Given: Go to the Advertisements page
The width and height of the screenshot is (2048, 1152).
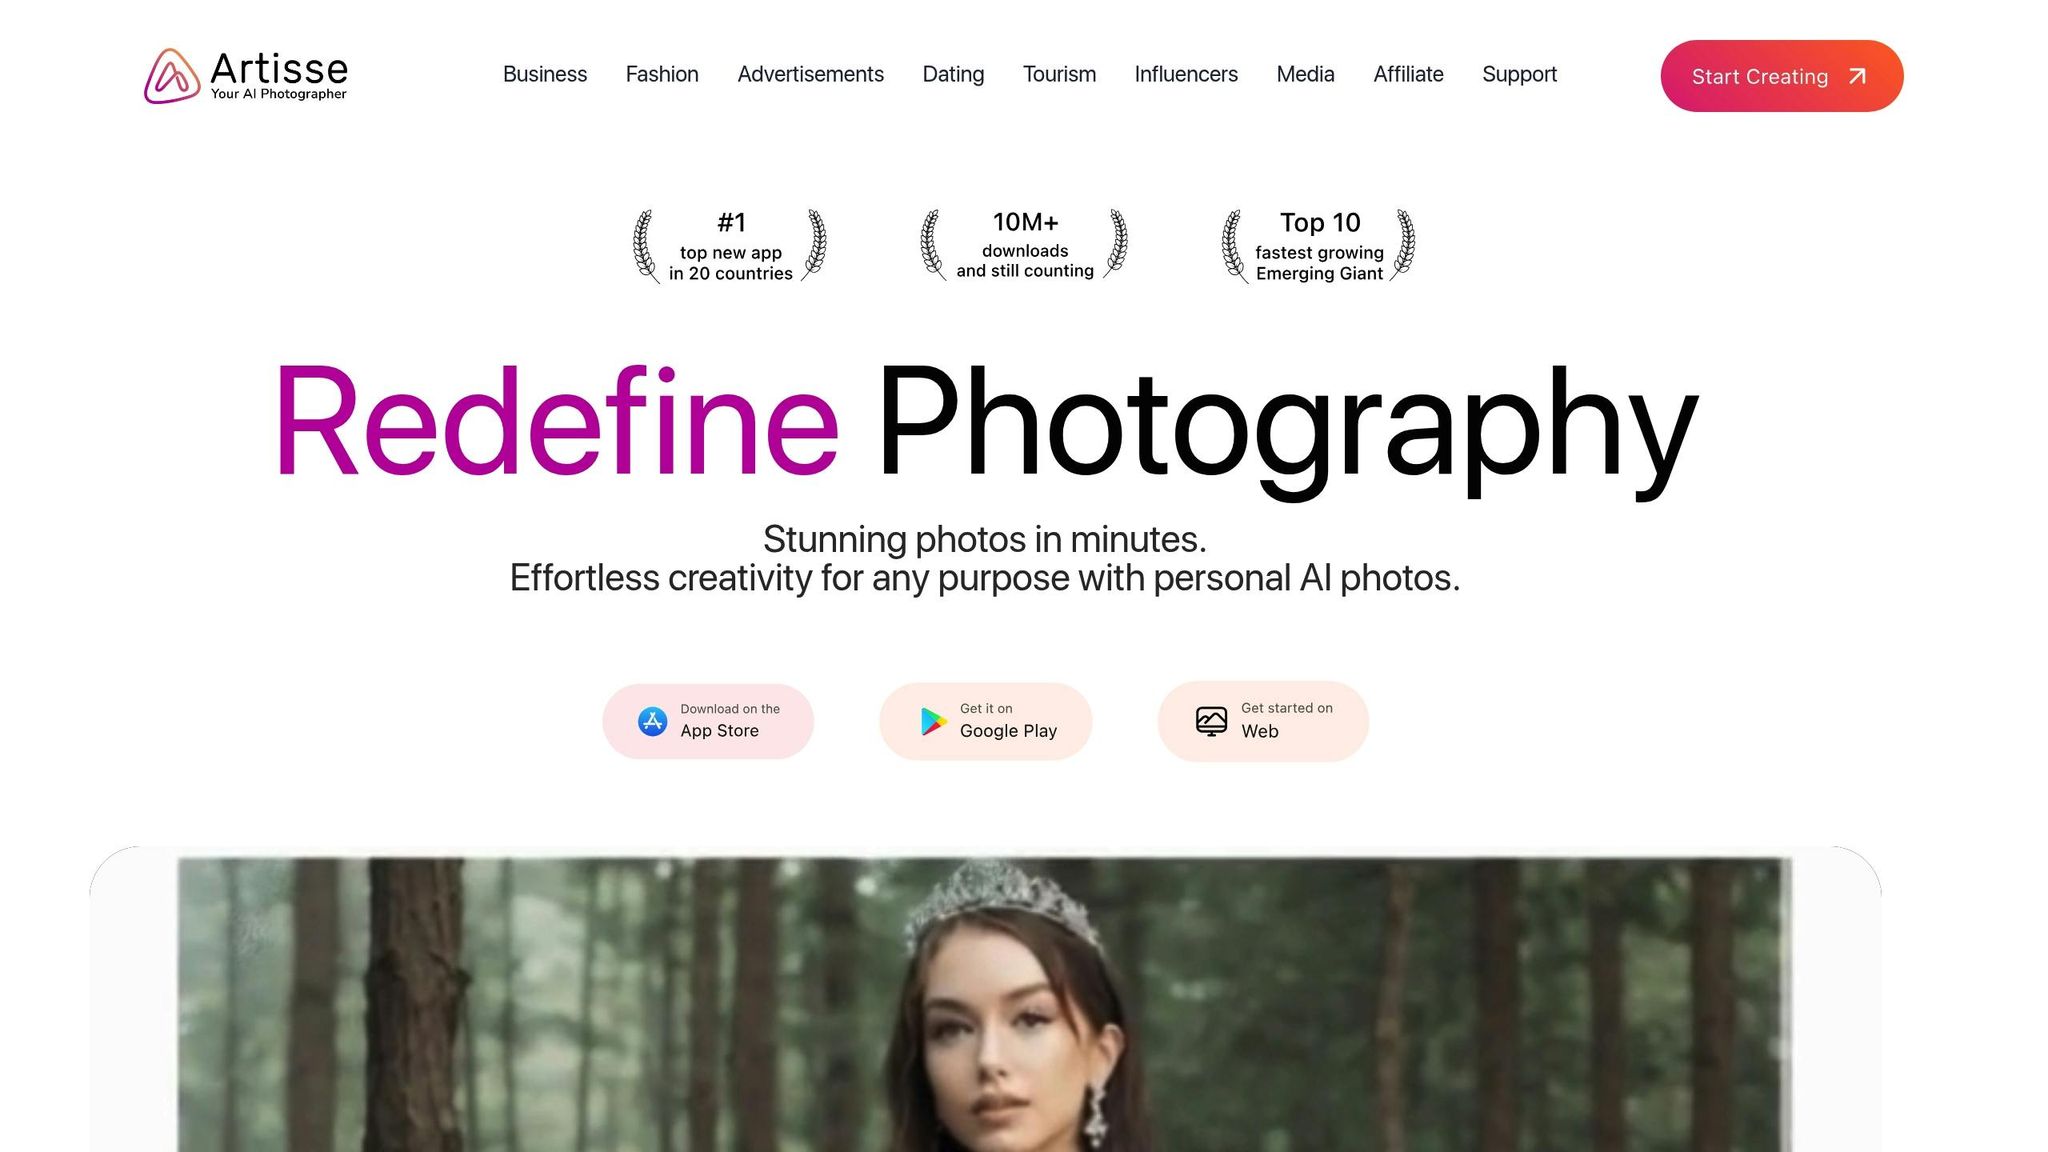Looking at the screenshot, I should [x=811, y=74].
